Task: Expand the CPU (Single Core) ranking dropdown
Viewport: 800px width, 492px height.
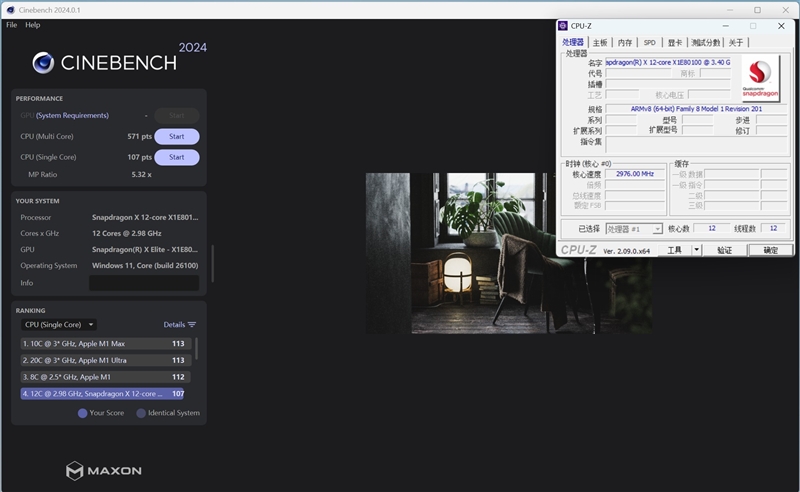Action: tap(59, 325)
